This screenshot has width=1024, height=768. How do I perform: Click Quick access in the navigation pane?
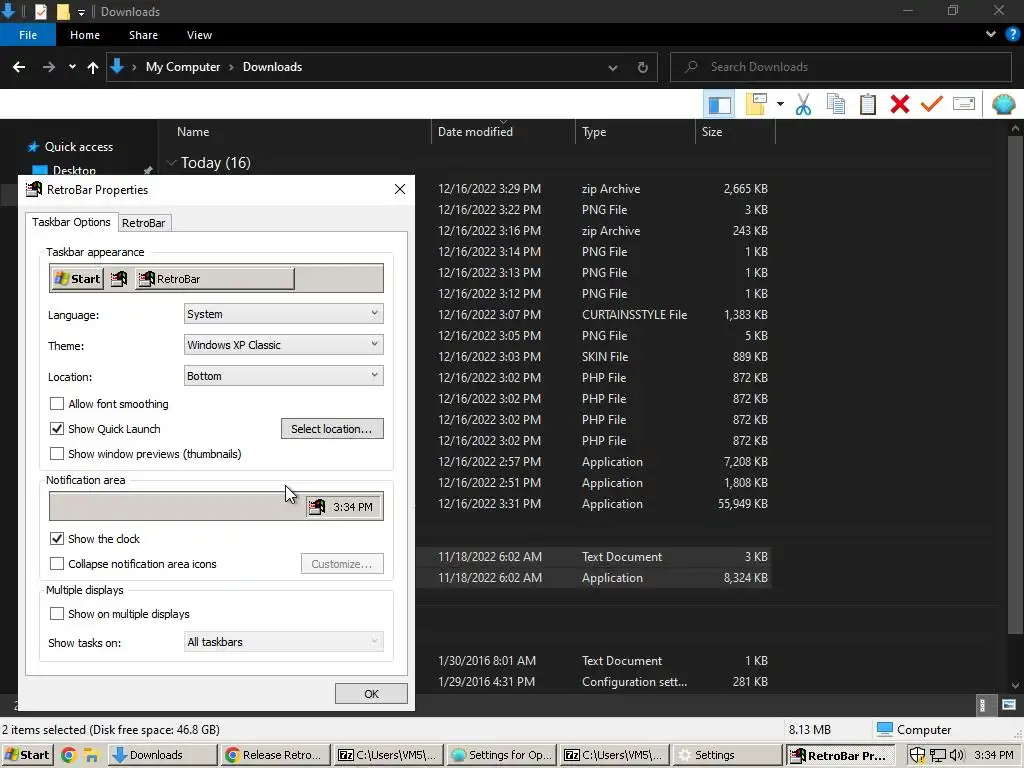(x=78, y=147)
